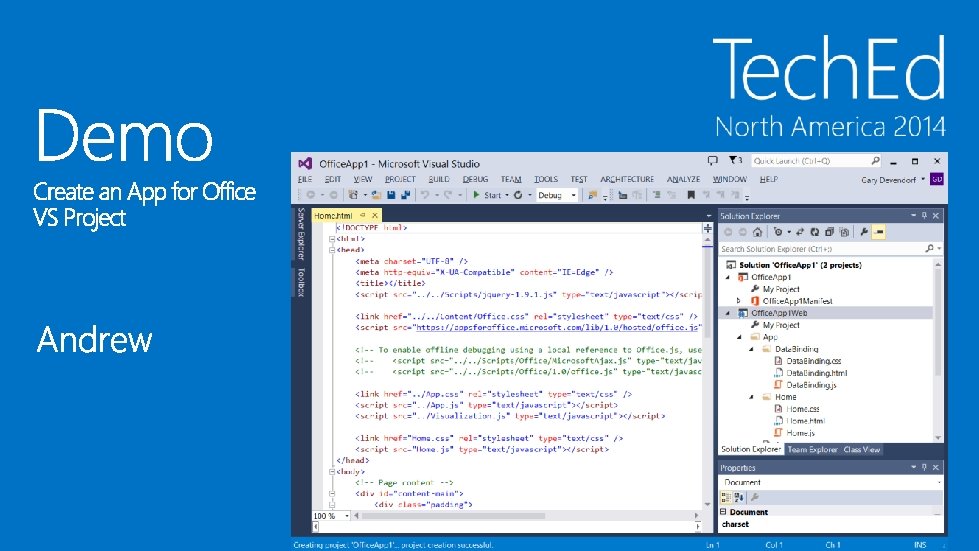This screenshot has width=979, height=551.
Task: Click the Refresh browser icon beside Start
Action: [x=518, y=195]
